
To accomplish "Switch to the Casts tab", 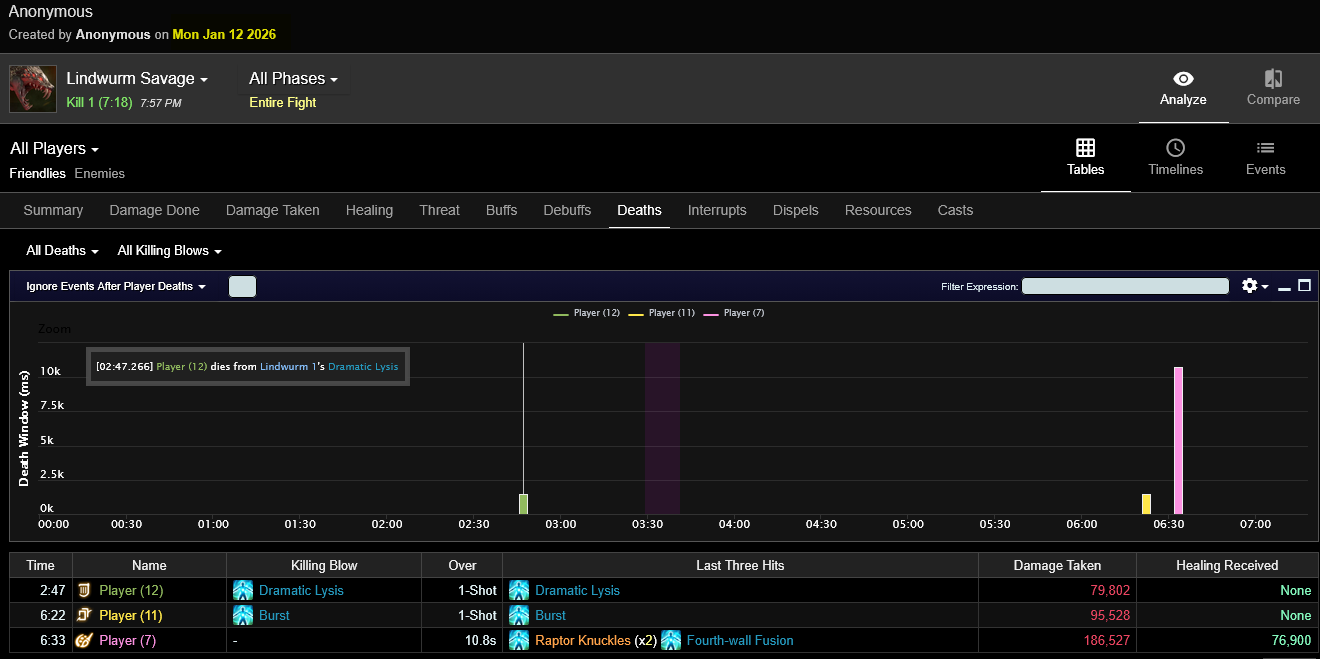I will coord(955,210).
